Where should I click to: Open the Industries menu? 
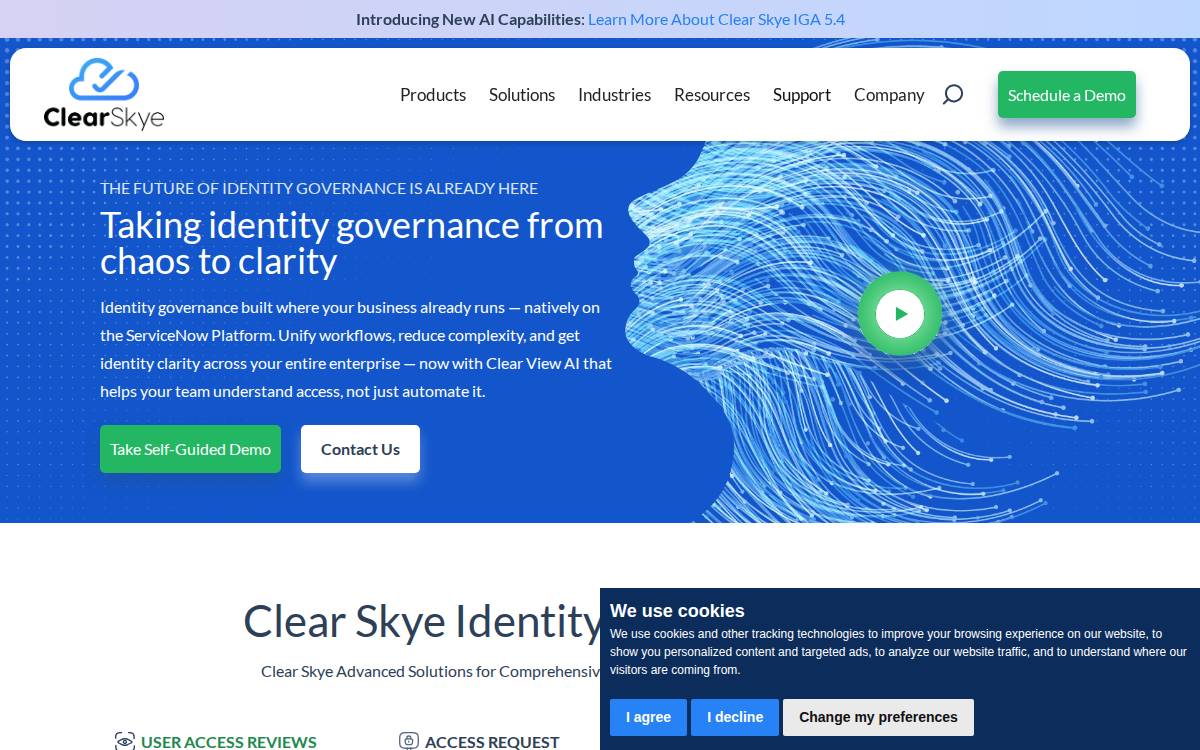pos(614,94)
